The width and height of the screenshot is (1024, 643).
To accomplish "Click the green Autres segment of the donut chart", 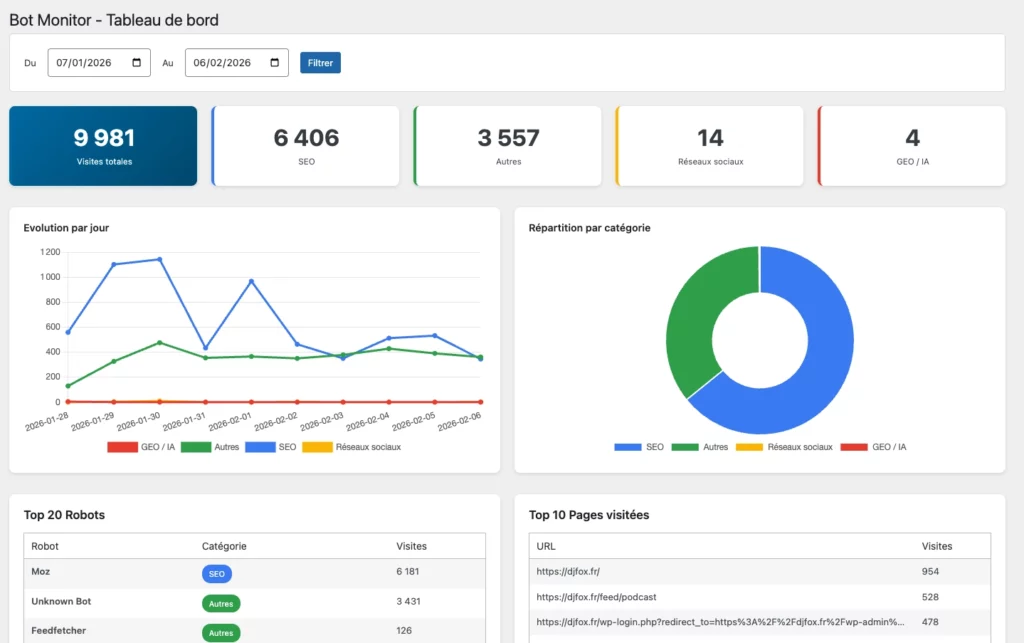I will 696,307.
